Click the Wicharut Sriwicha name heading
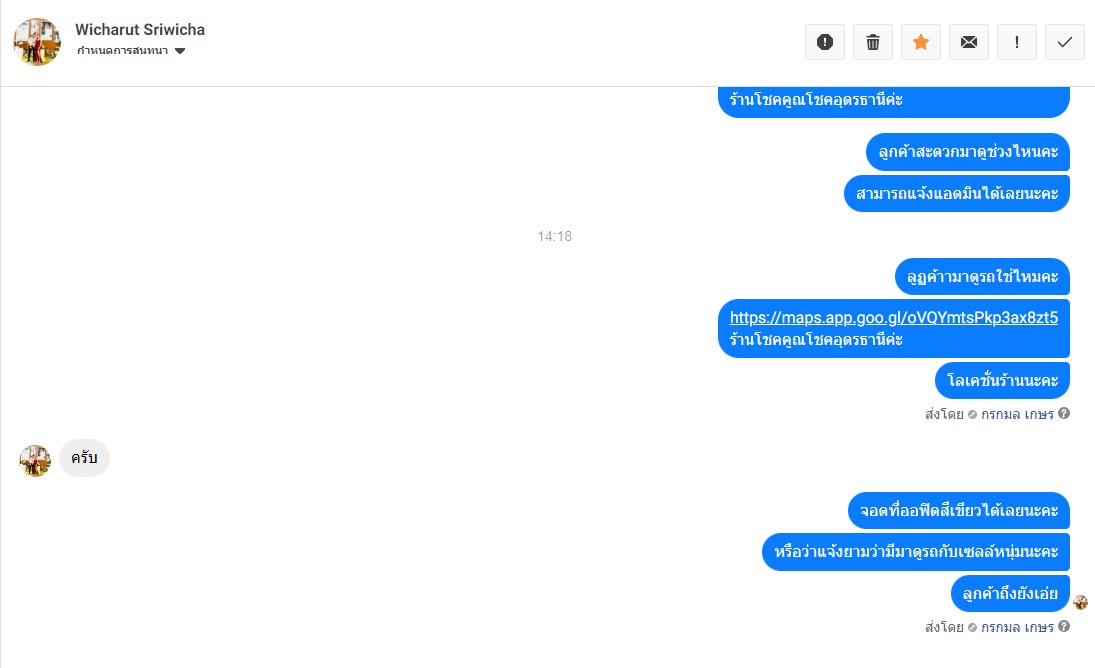The width and height of the screenshot is (1095, 668). [140, 29]
